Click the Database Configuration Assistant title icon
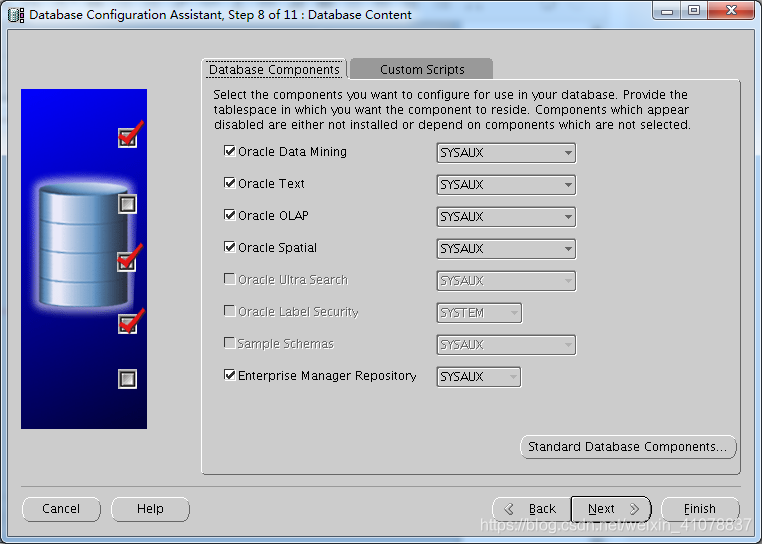The height and width of the screenshot is (544, 762). [x=16, y=15]
